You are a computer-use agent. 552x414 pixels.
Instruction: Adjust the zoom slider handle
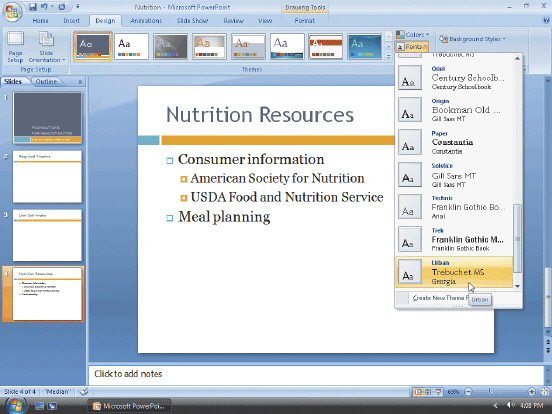491,391
